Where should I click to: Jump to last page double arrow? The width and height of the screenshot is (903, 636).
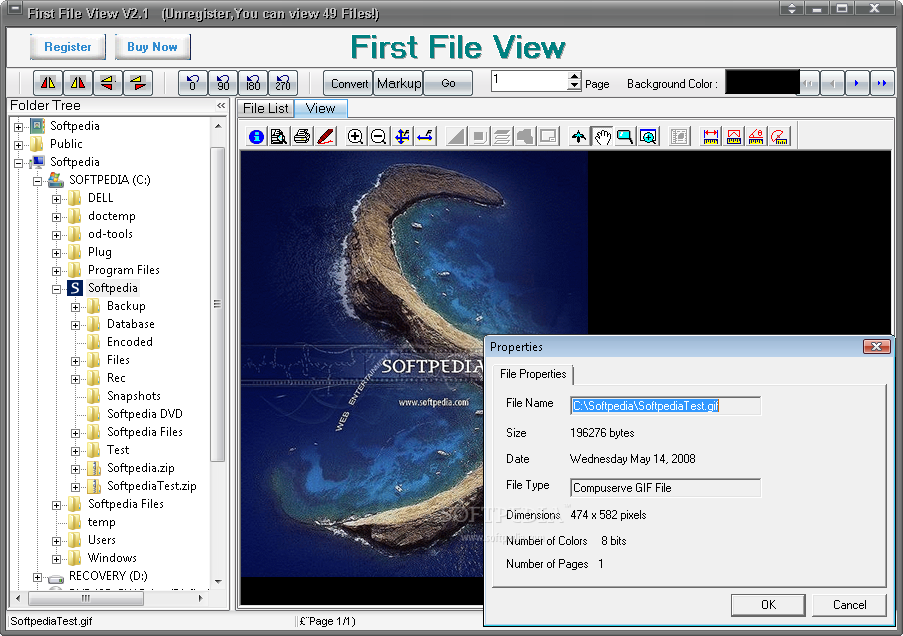(x=882, y=83)
